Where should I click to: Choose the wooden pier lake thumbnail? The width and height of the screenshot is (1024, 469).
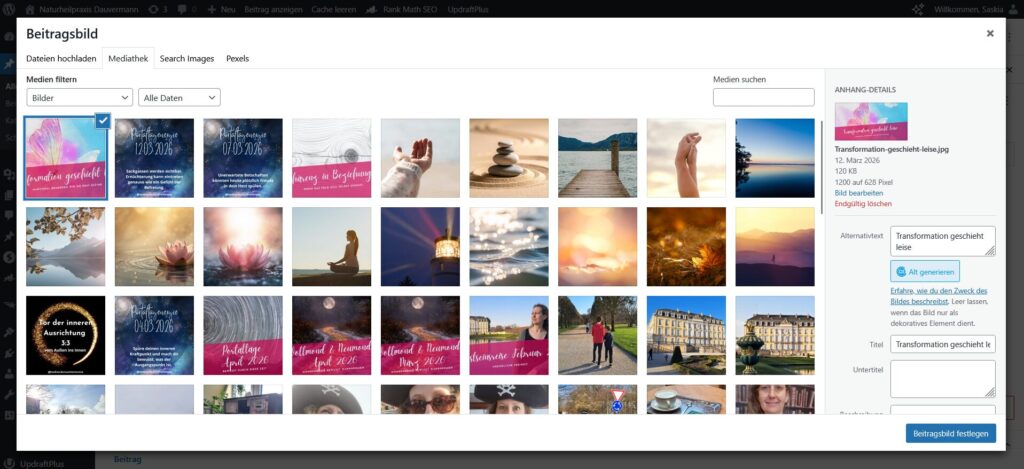[597, 158]
